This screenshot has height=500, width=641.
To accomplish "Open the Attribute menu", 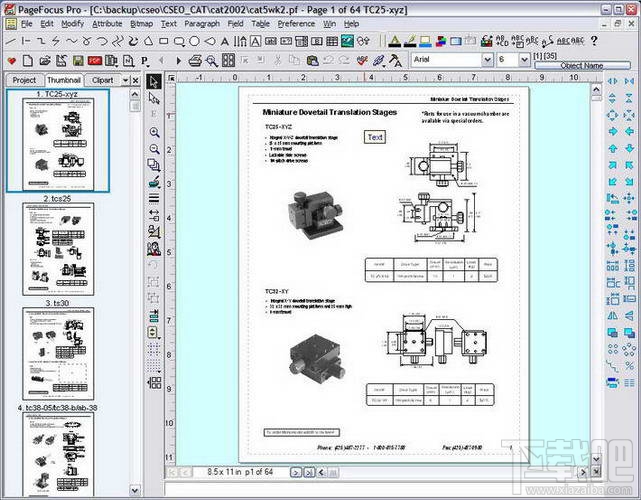I will 107,24.
